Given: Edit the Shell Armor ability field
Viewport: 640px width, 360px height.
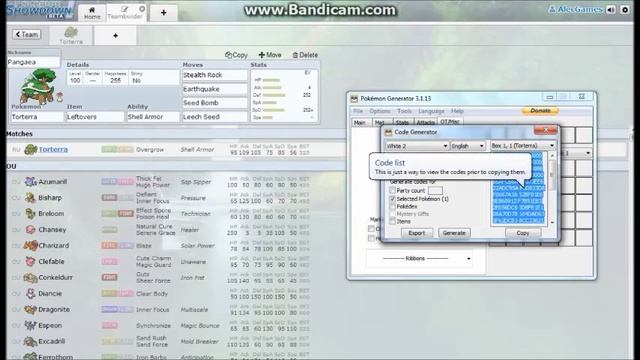Looking at the screenshot, I should tap(153, 117).
